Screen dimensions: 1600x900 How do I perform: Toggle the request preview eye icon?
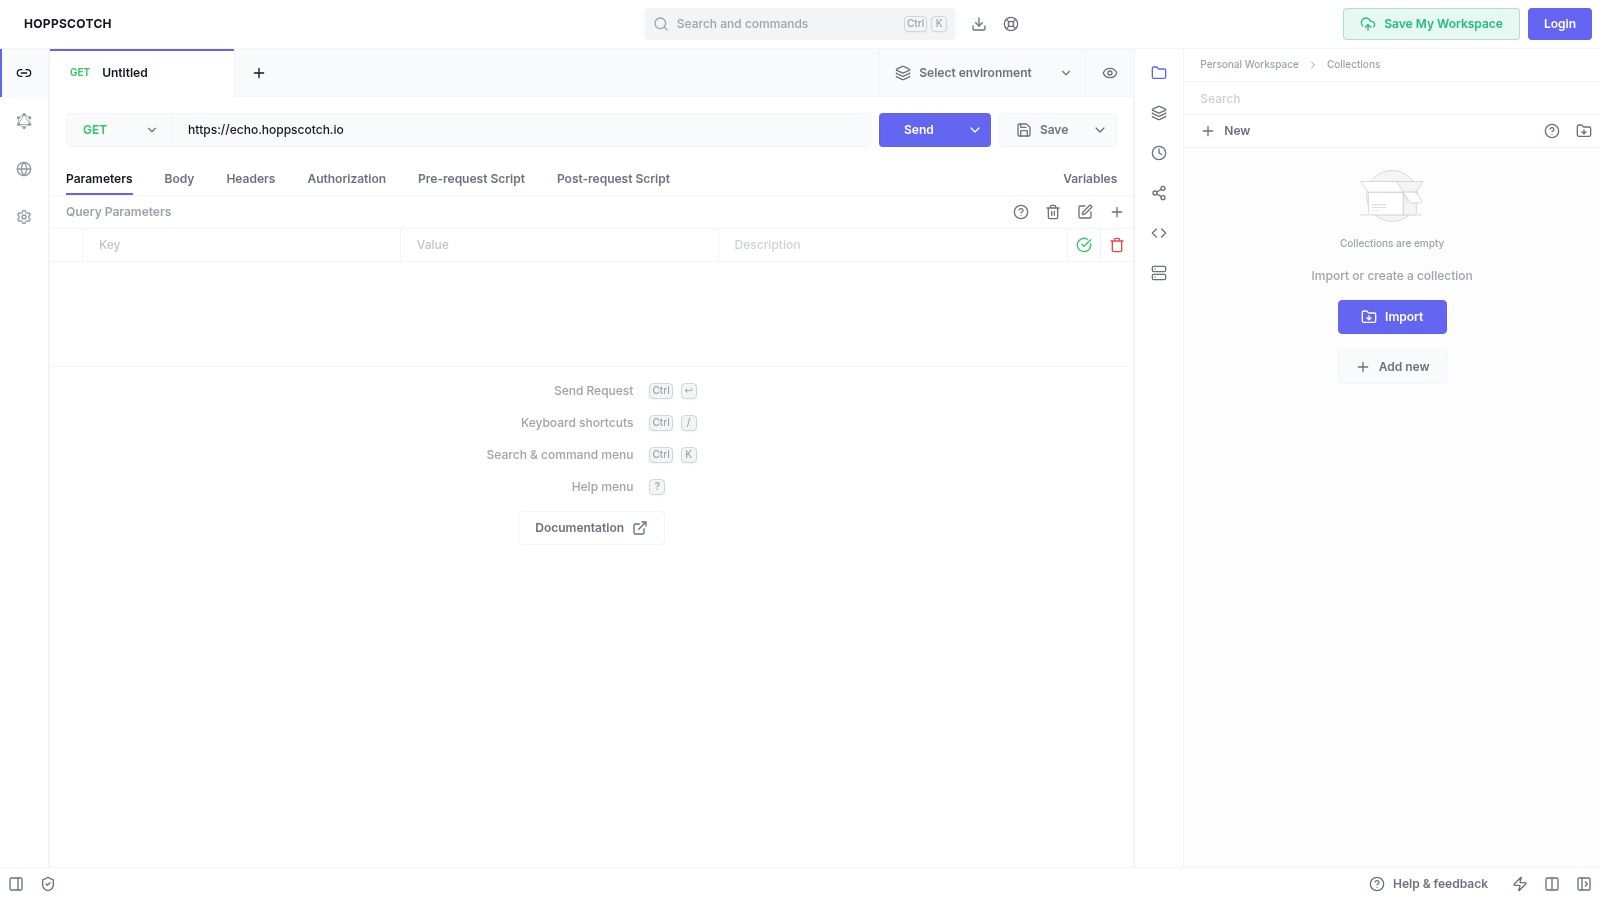tap(1109, 72)
